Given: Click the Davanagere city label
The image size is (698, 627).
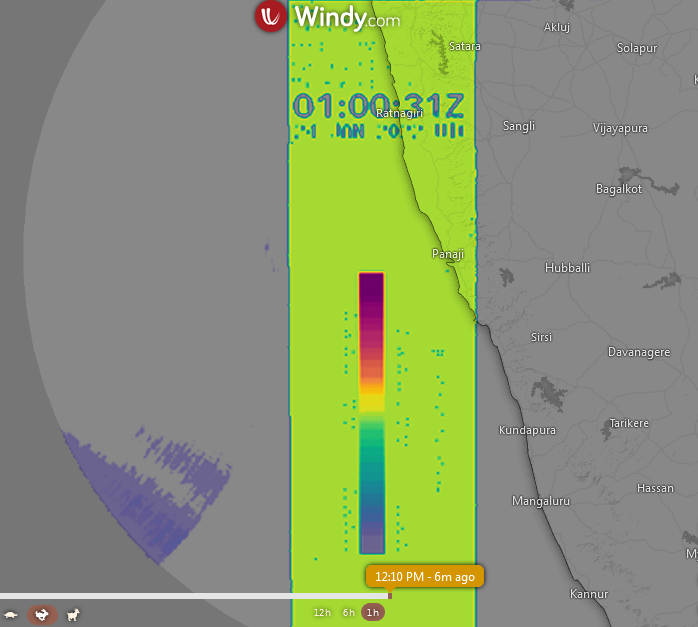Looking at the screenshot, I should pyautogui.click(x=639, y=352).
